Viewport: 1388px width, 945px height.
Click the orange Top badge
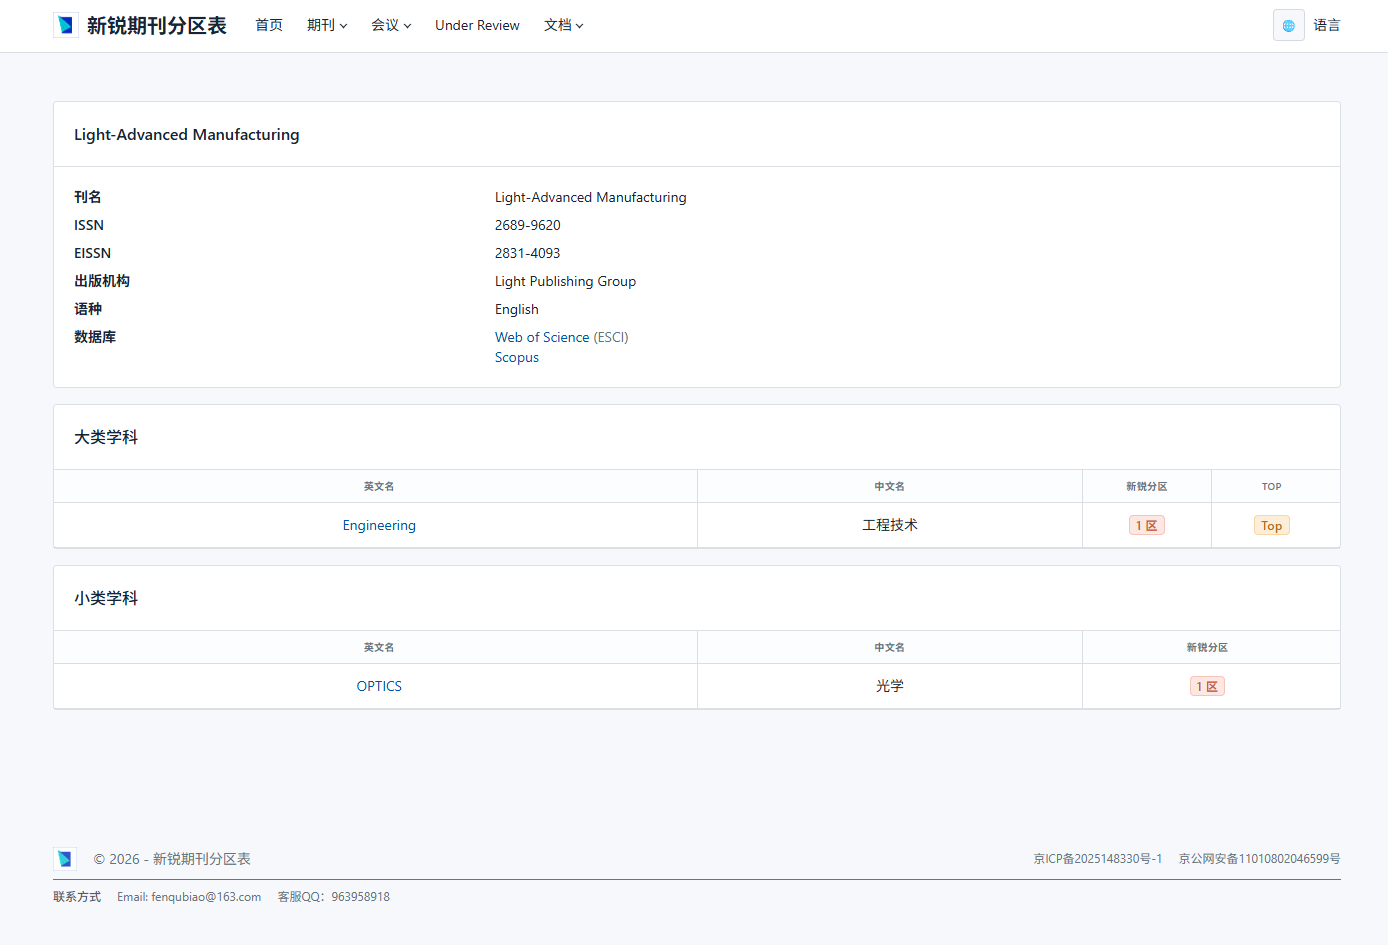[x=1271, y=525]
